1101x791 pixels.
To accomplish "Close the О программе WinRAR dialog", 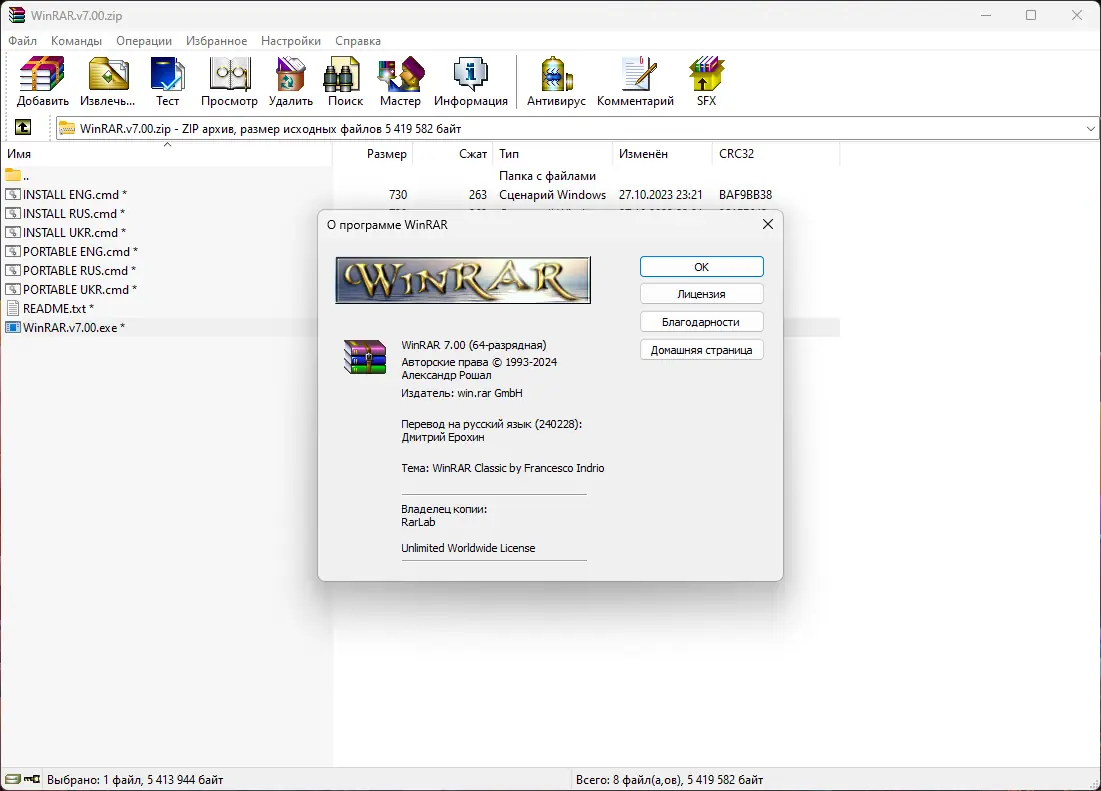I will [x=767, y=224].
